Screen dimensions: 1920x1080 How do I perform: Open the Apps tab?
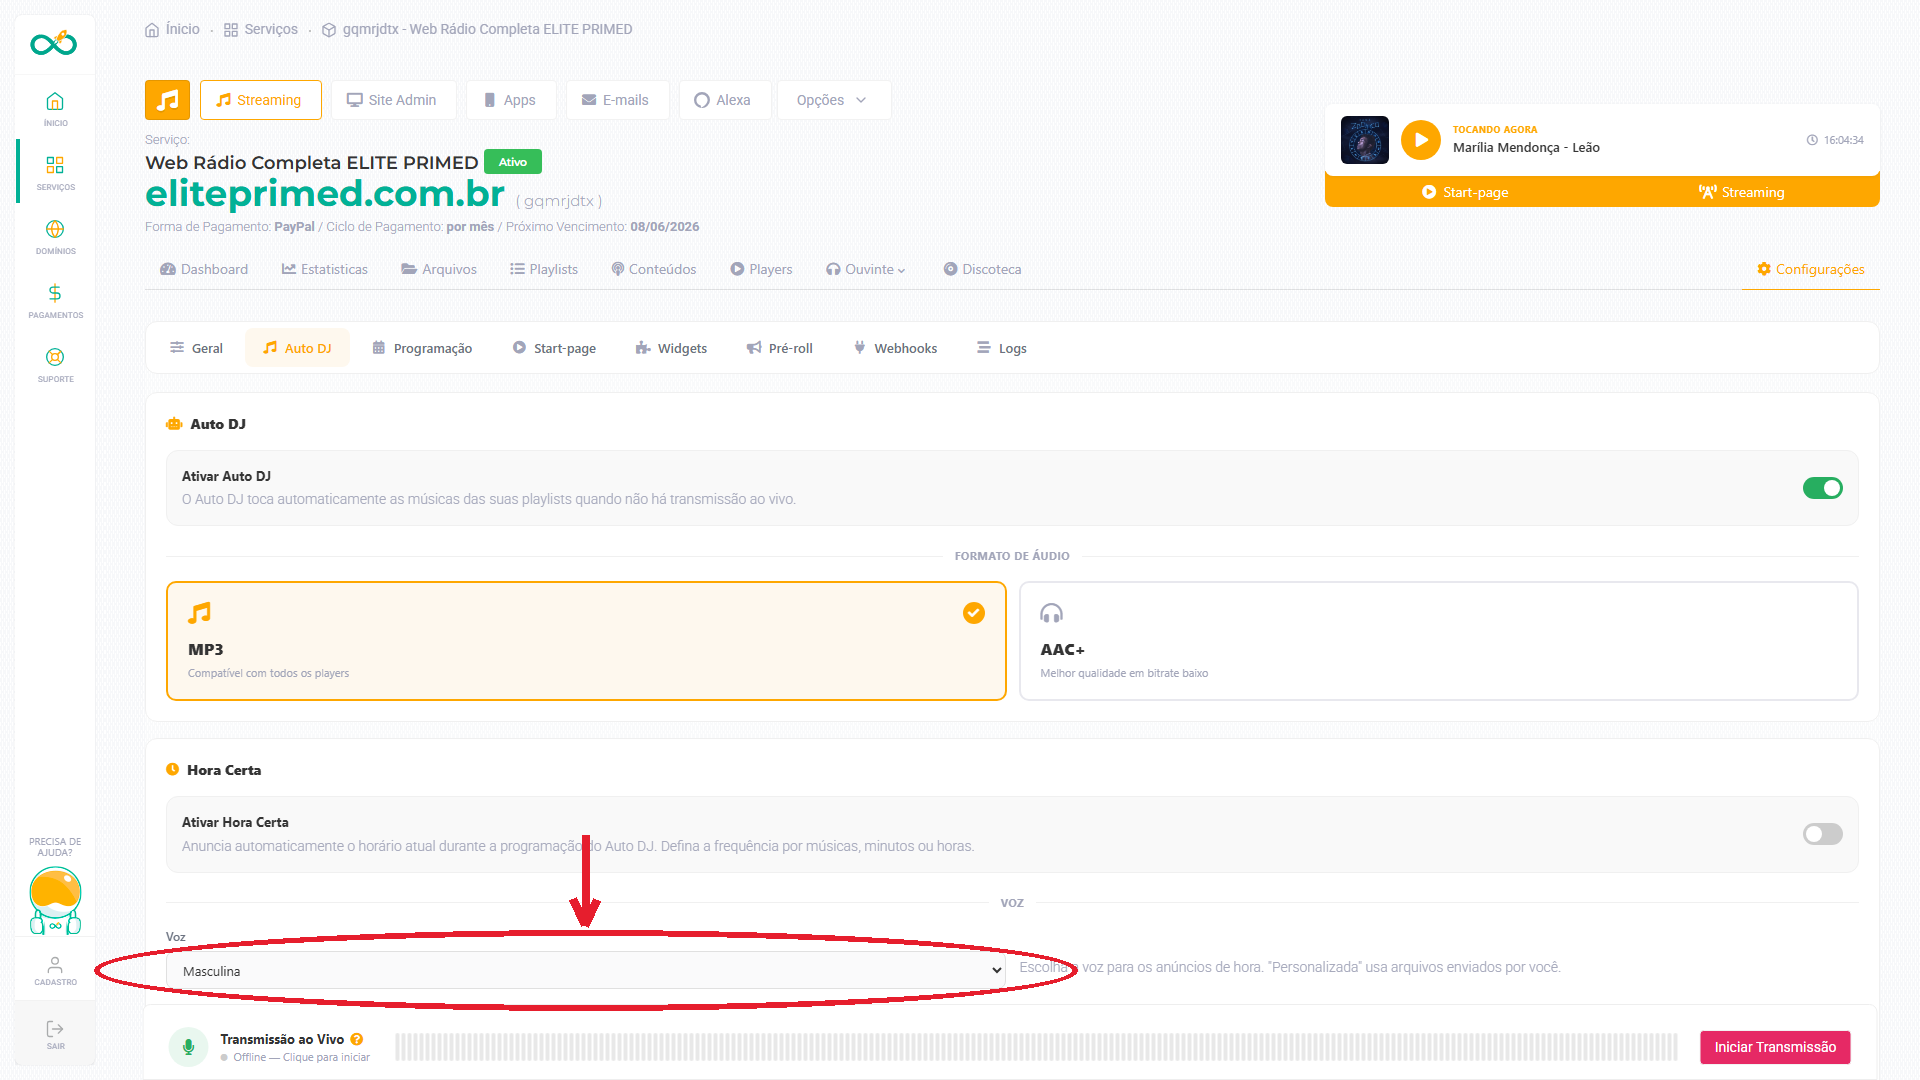[510, 100]
